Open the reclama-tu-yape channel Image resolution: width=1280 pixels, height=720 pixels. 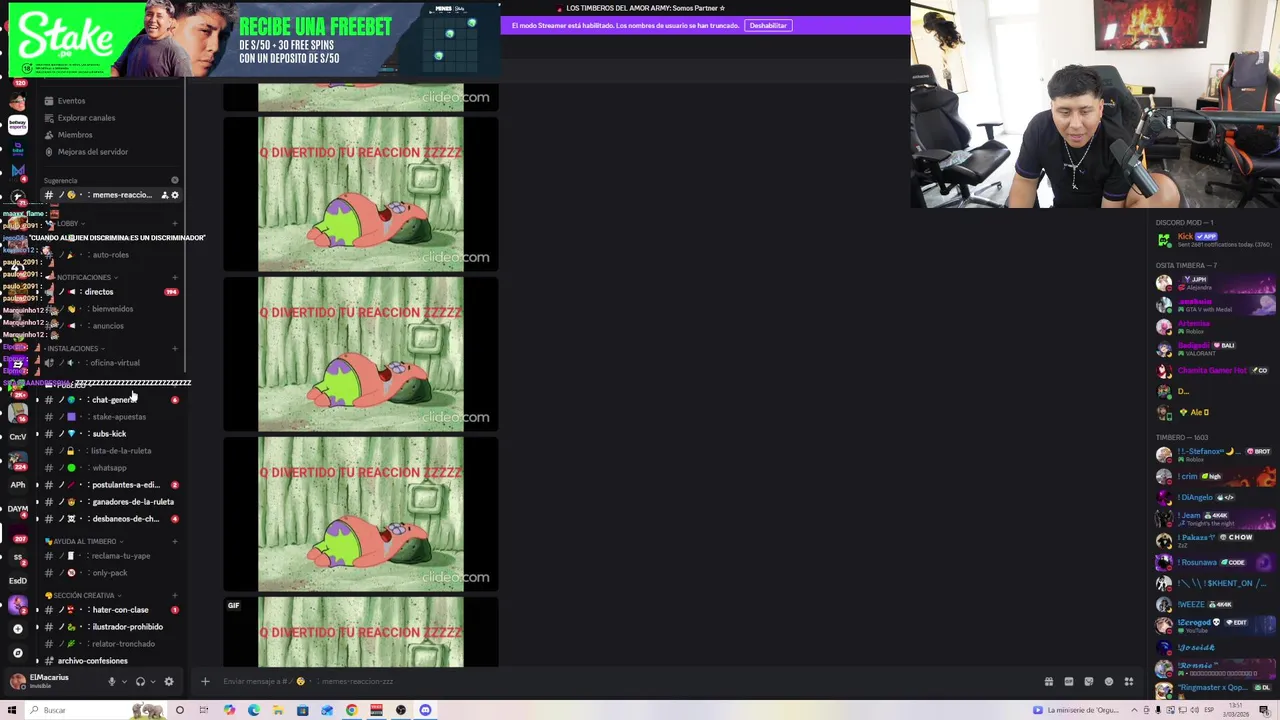(110, 556)
